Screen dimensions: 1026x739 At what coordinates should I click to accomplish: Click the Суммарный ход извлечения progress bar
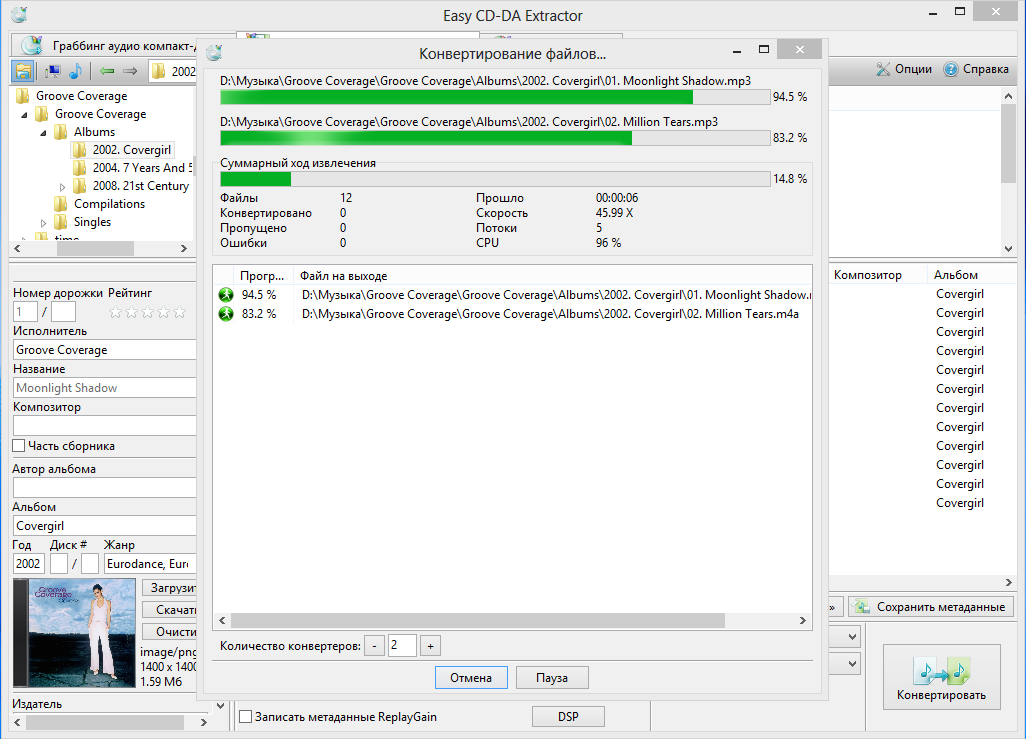pos(495,179)
